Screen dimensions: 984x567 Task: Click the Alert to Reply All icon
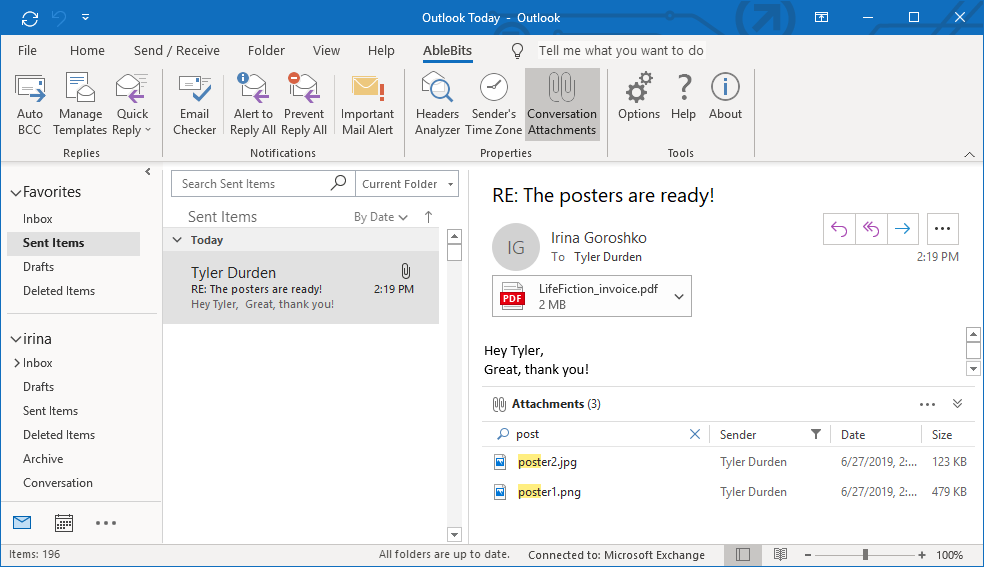point(253,104)
